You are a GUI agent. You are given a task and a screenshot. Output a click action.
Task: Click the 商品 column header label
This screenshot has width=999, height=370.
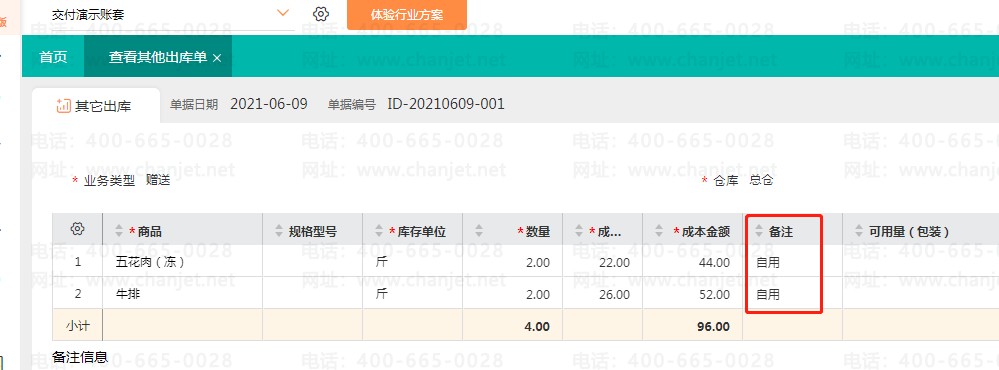[x=150, y=232]
